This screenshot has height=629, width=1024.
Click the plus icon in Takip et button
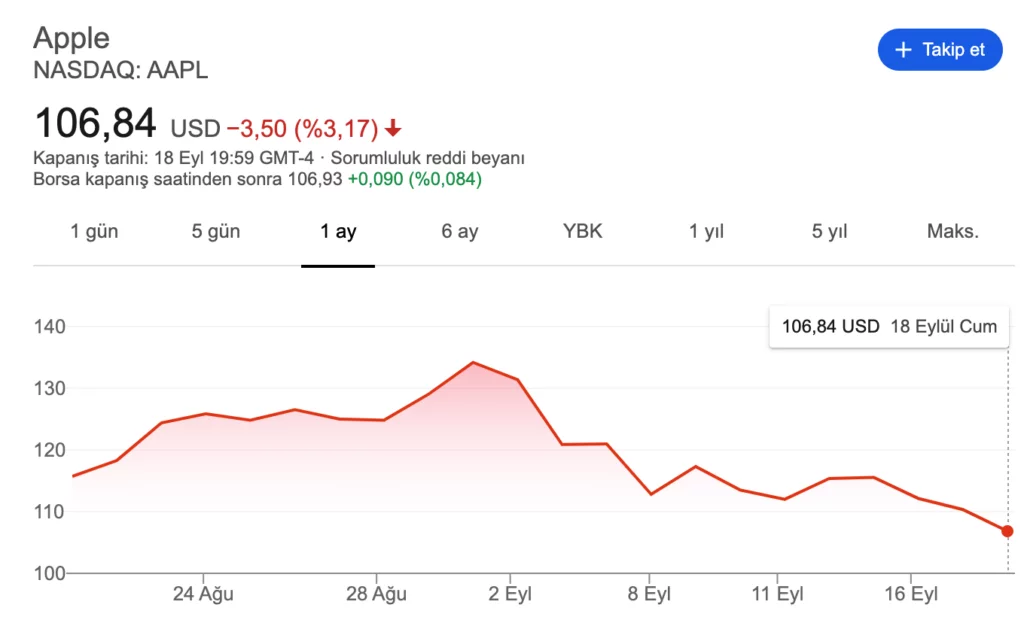(903, 50)
